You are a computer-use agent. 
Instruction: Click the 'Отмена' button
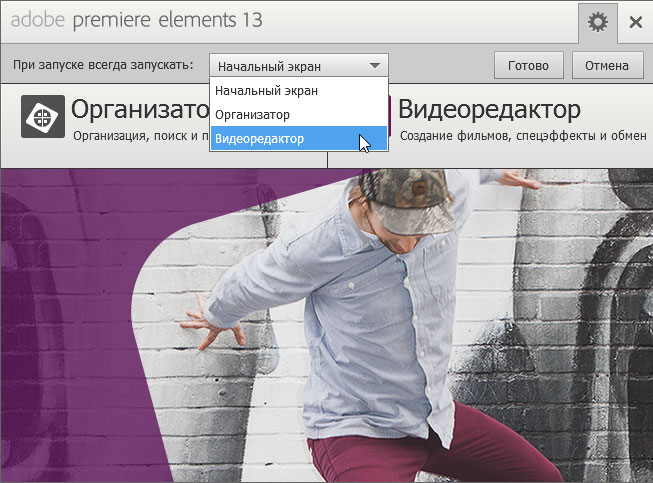[607, 65]
